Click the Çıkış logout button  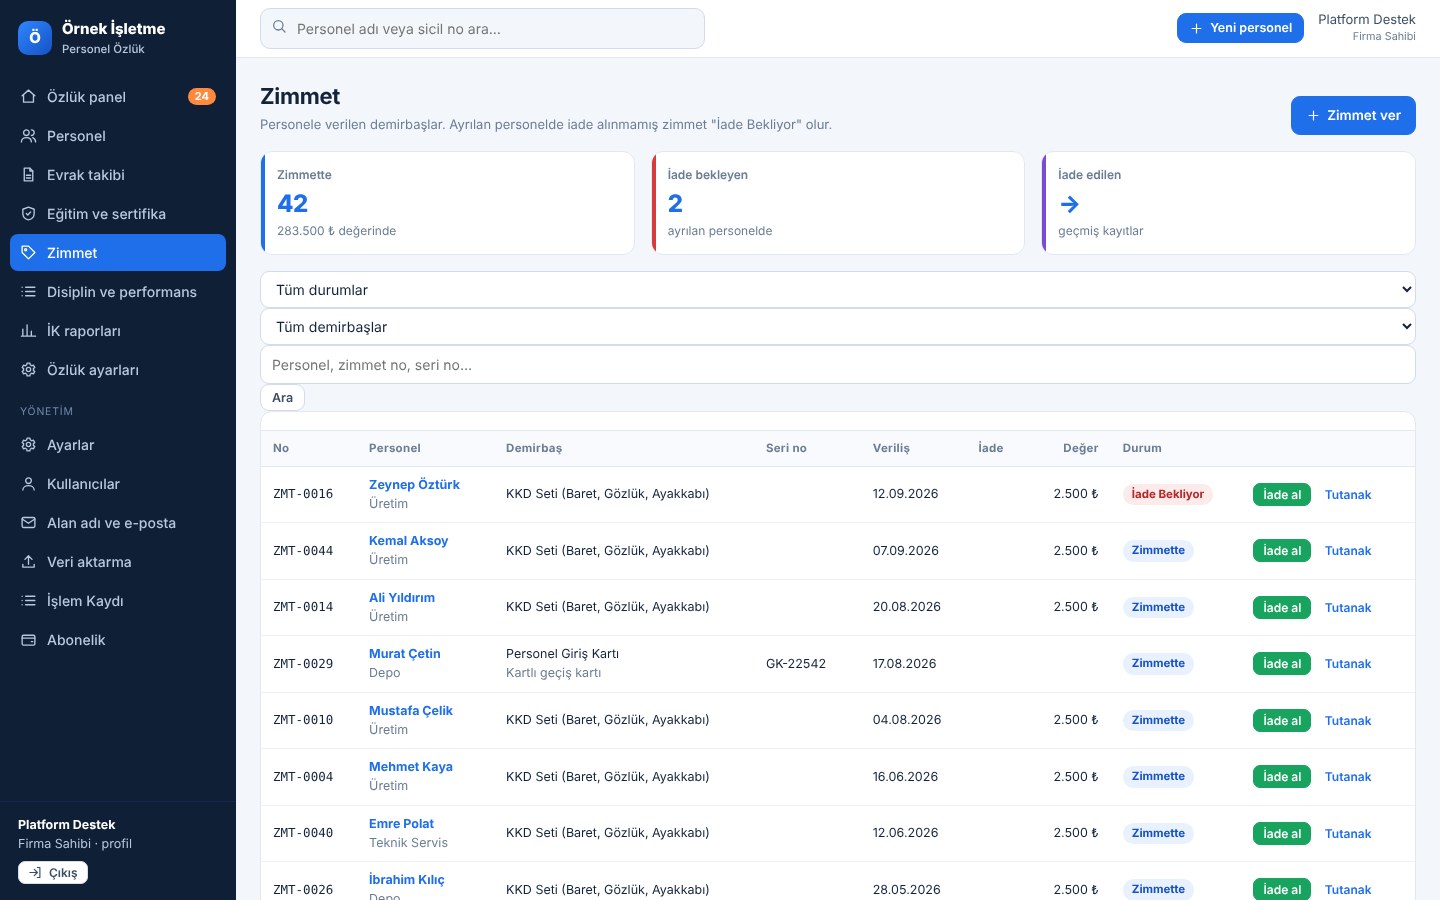pos(53,873)
